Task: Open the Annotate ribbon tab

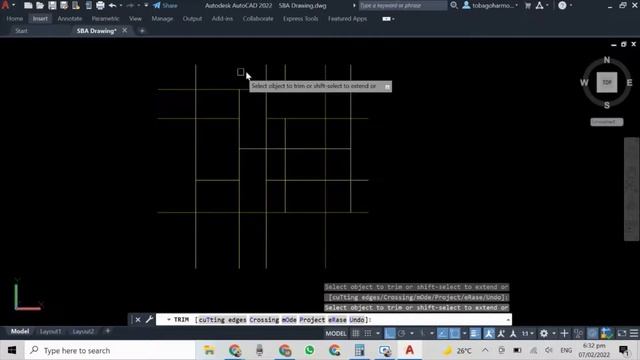Action: [70, 19]
